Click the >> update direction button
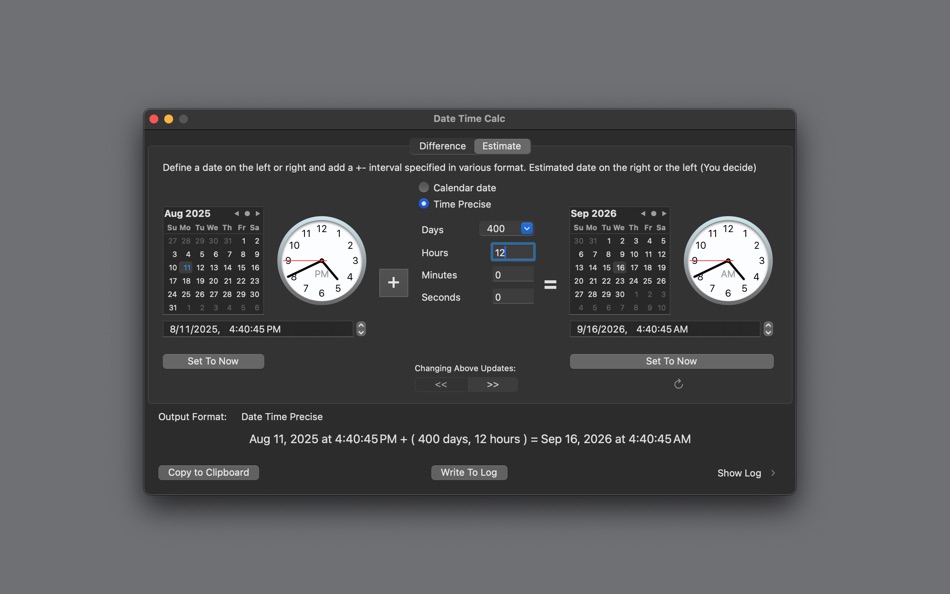The width and height of the screenshot is (950, 594). pos(493,384)
